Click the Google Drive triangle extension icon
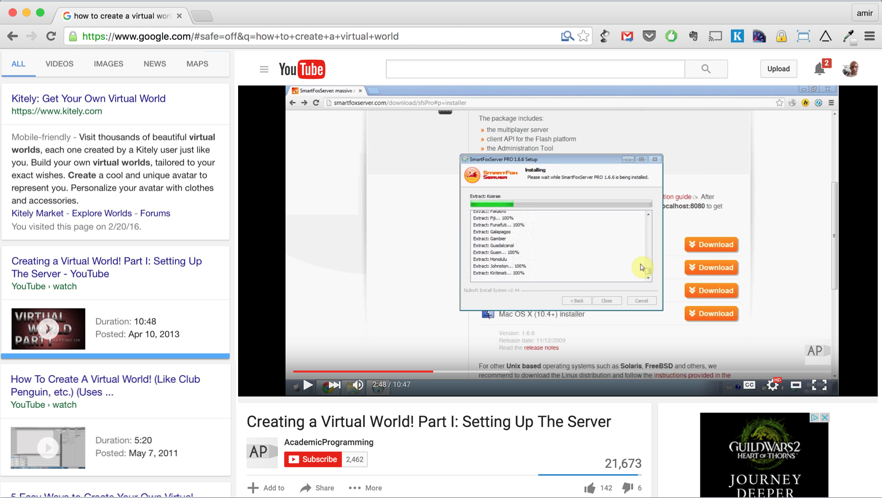 click(x=825, y=36)
